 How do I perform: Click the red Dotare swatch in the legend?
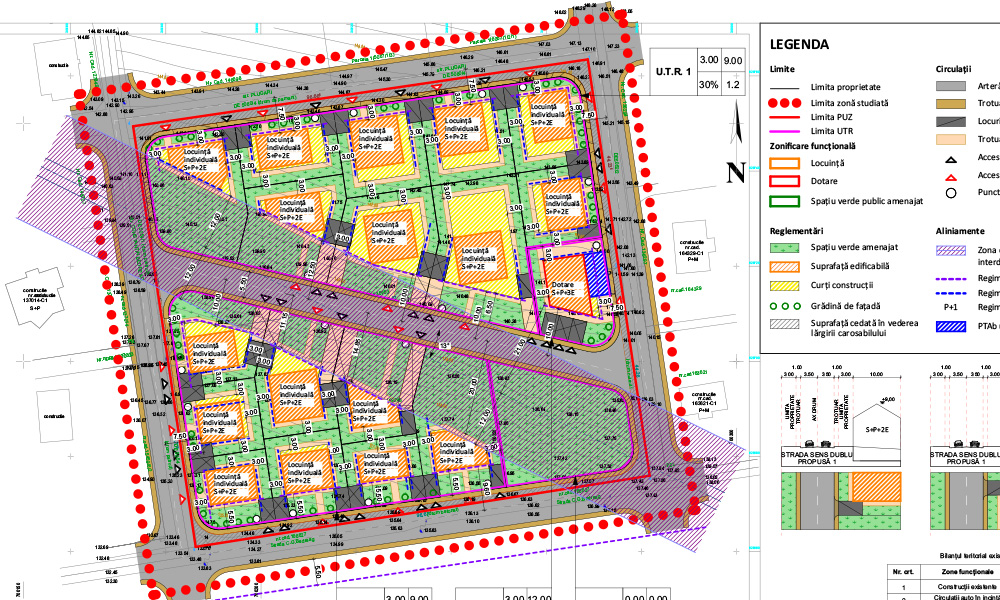point(784,182)
